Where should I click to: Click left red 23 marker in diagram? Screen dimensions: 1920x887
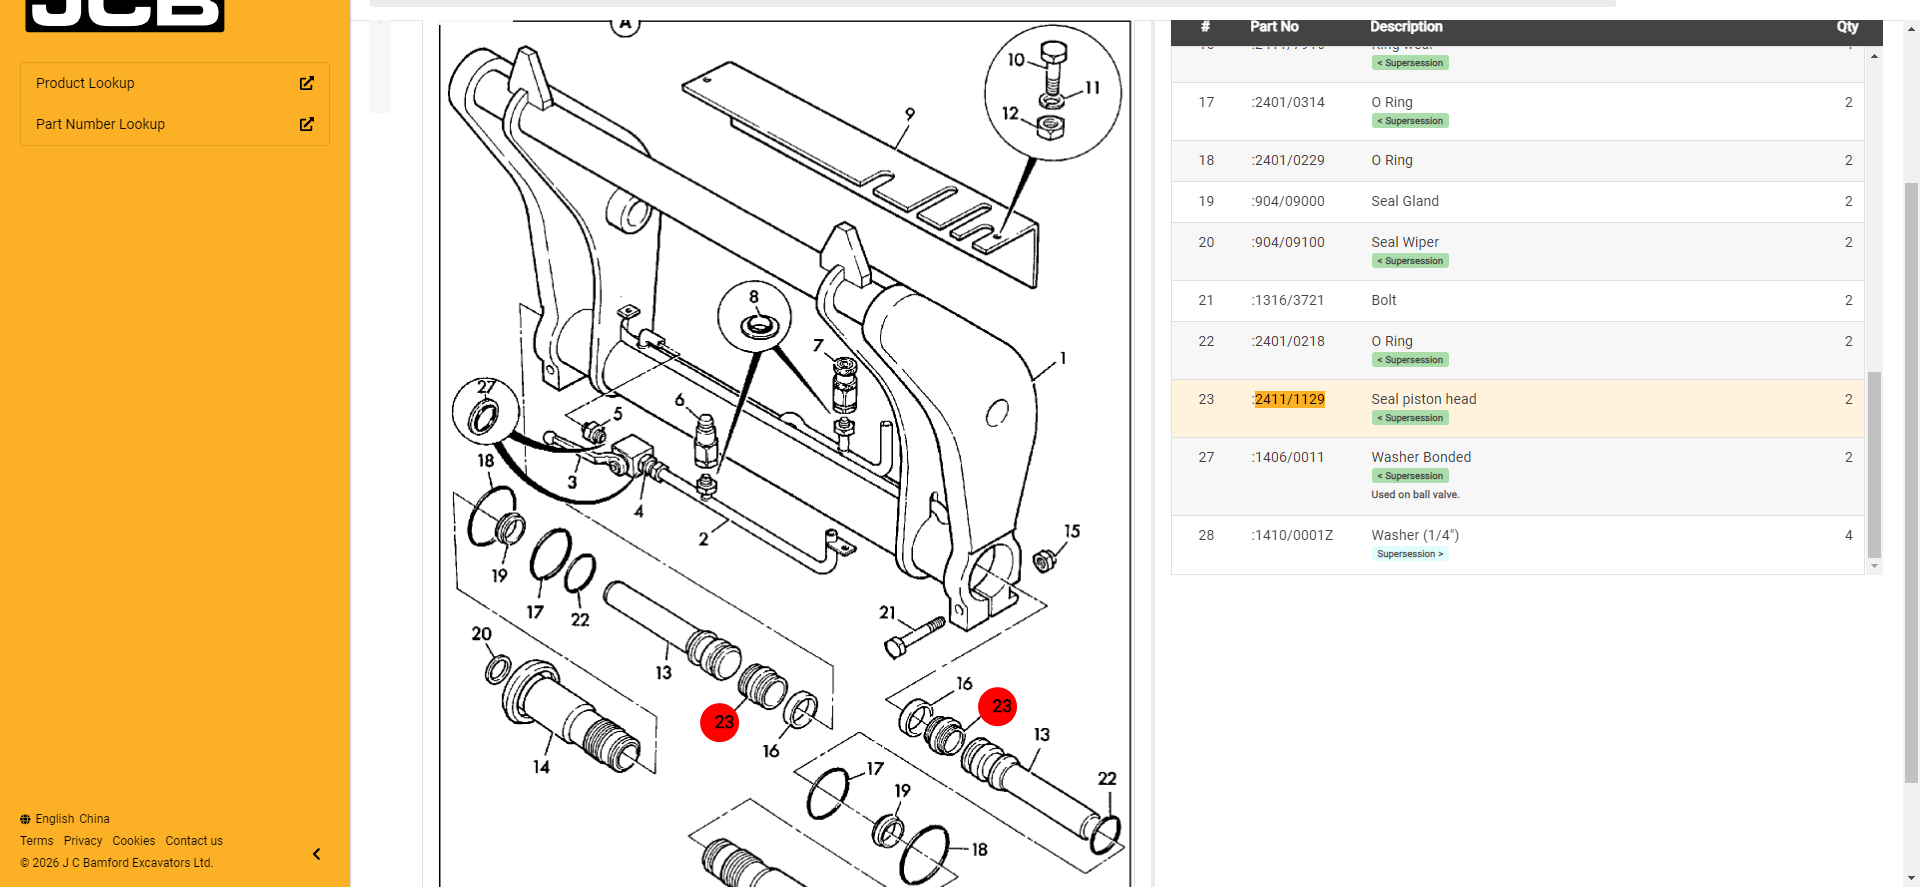tap(720, 722)
